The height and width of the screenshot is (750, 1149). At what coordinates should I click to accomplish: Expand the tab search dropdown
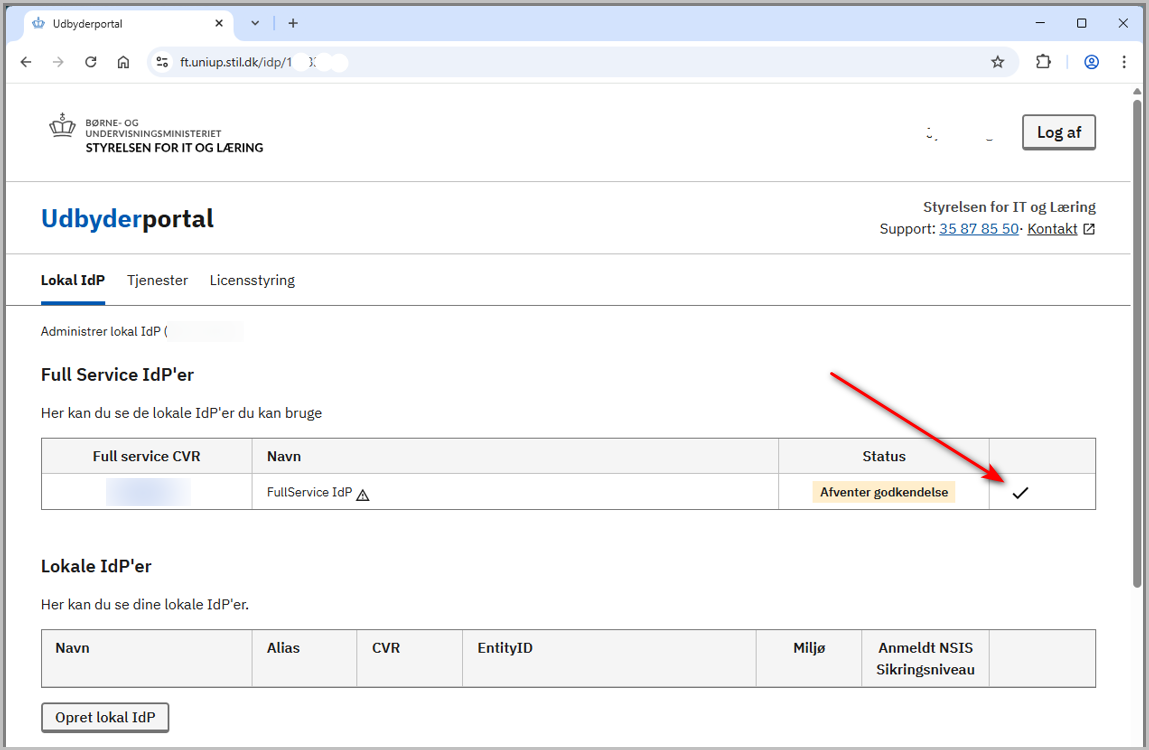[255, 23]
